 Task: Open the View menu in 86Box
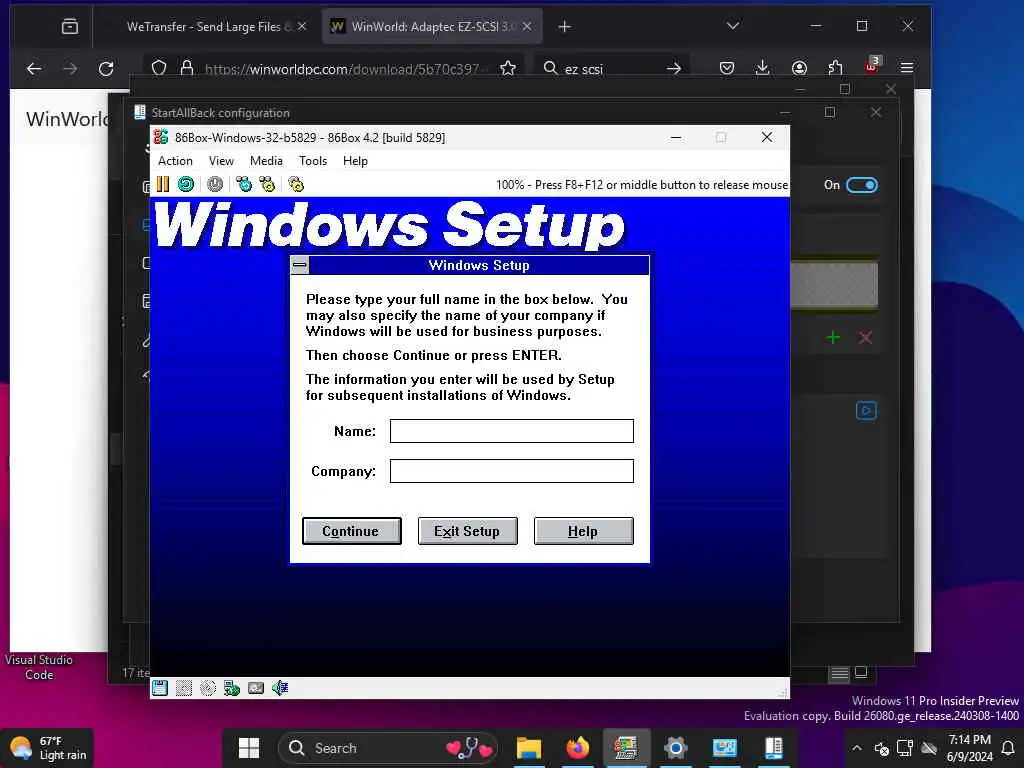(x=221, y=161)
